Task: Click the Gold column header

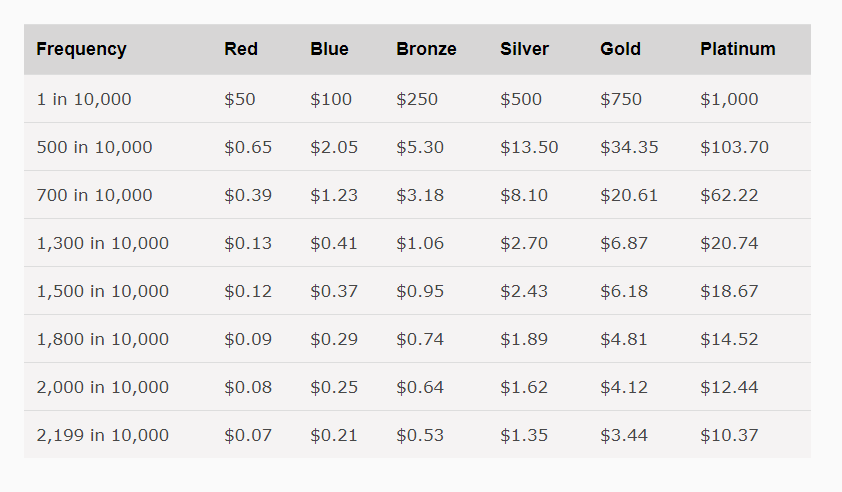Action: coord(620,49)
